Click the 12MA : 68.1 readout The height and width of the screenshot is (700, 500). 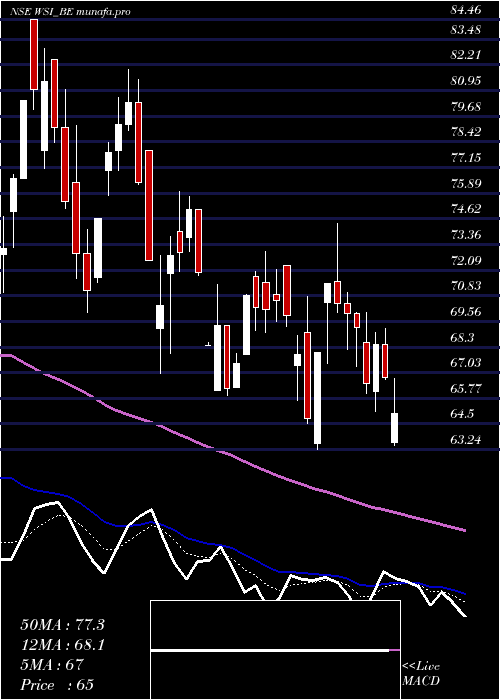(x=62, y=645)
